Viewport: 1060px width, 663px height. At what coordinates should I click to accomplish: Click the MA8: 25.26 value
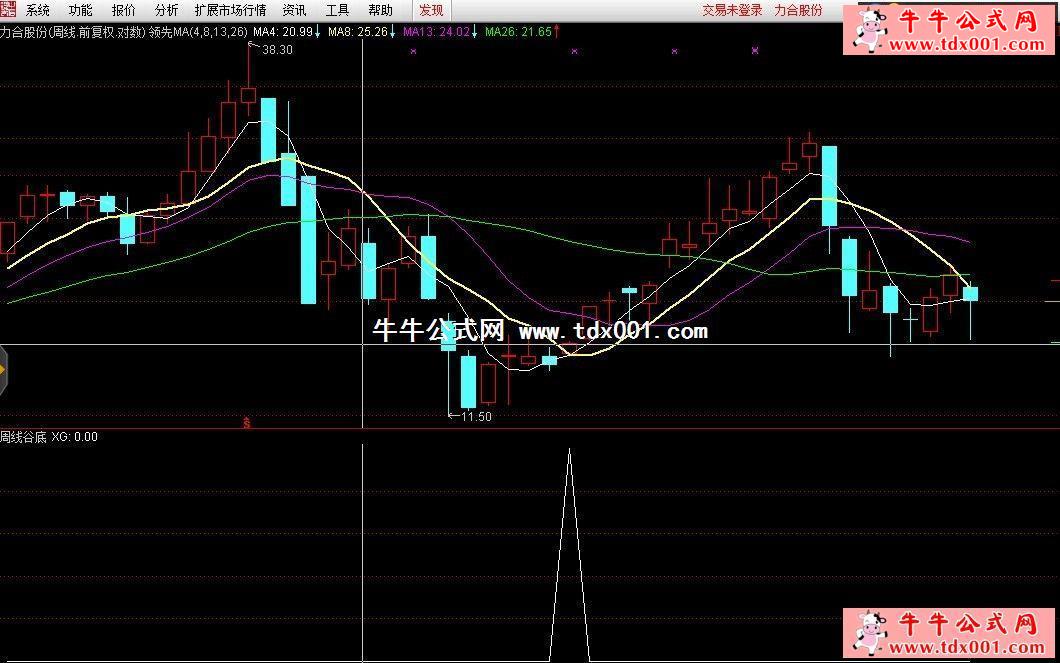click(x=358, y=32)
